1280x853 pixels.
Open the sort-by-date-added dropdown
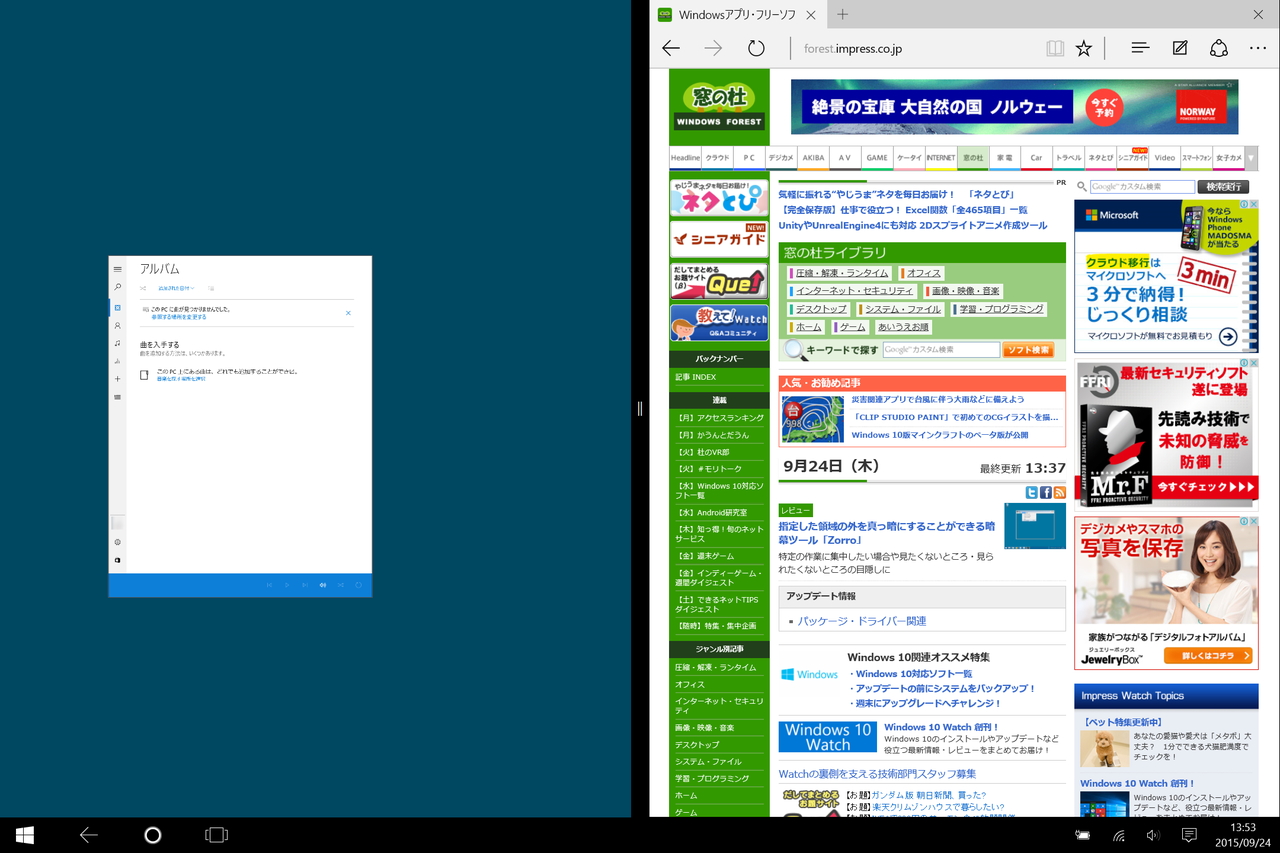coord(176,289)
